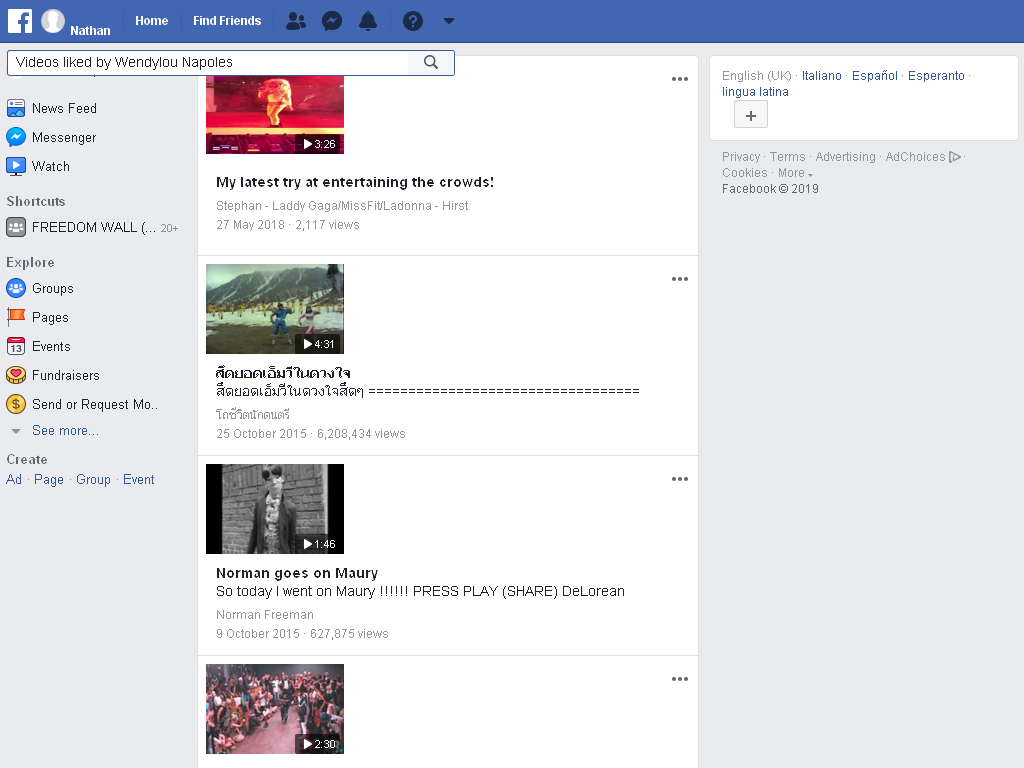Screen dimensions: 1024x768
Task: Open the Messenger icon in top bar
Action: click(x=332, y=22)
